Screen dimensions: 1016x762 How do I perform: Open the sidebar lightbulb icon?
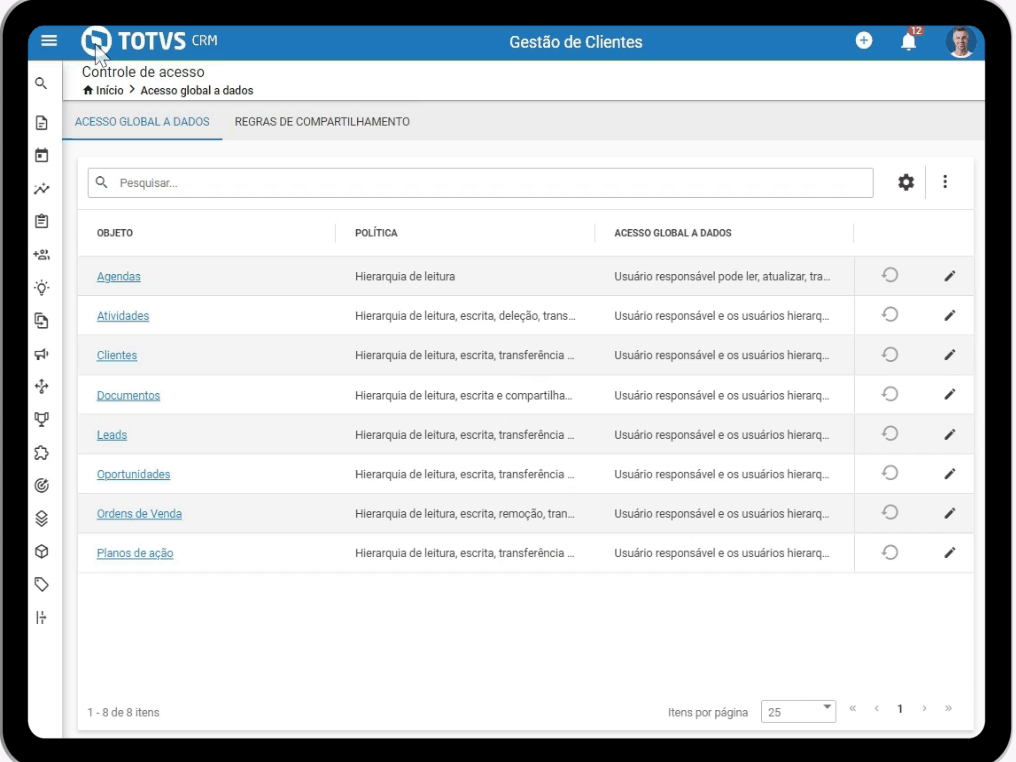41,288
